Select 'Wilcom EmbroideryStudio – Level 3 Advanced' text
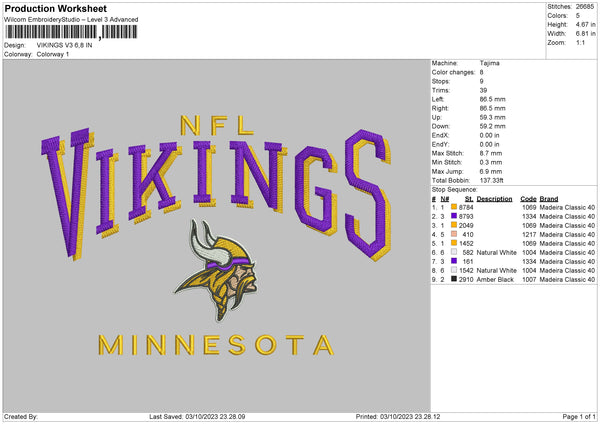The height and width of the screenshot is (424, 600). click(71, 20)
